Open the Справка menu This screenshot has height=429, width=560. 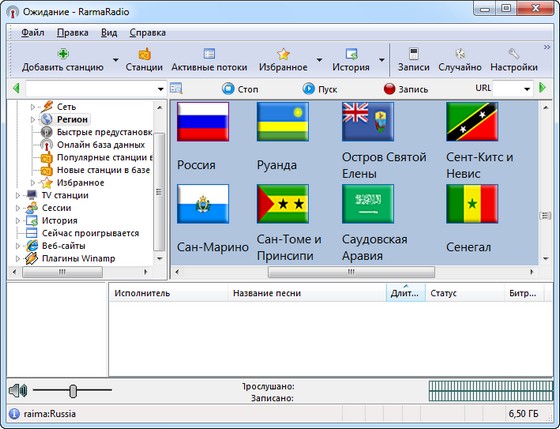(148, 33)
